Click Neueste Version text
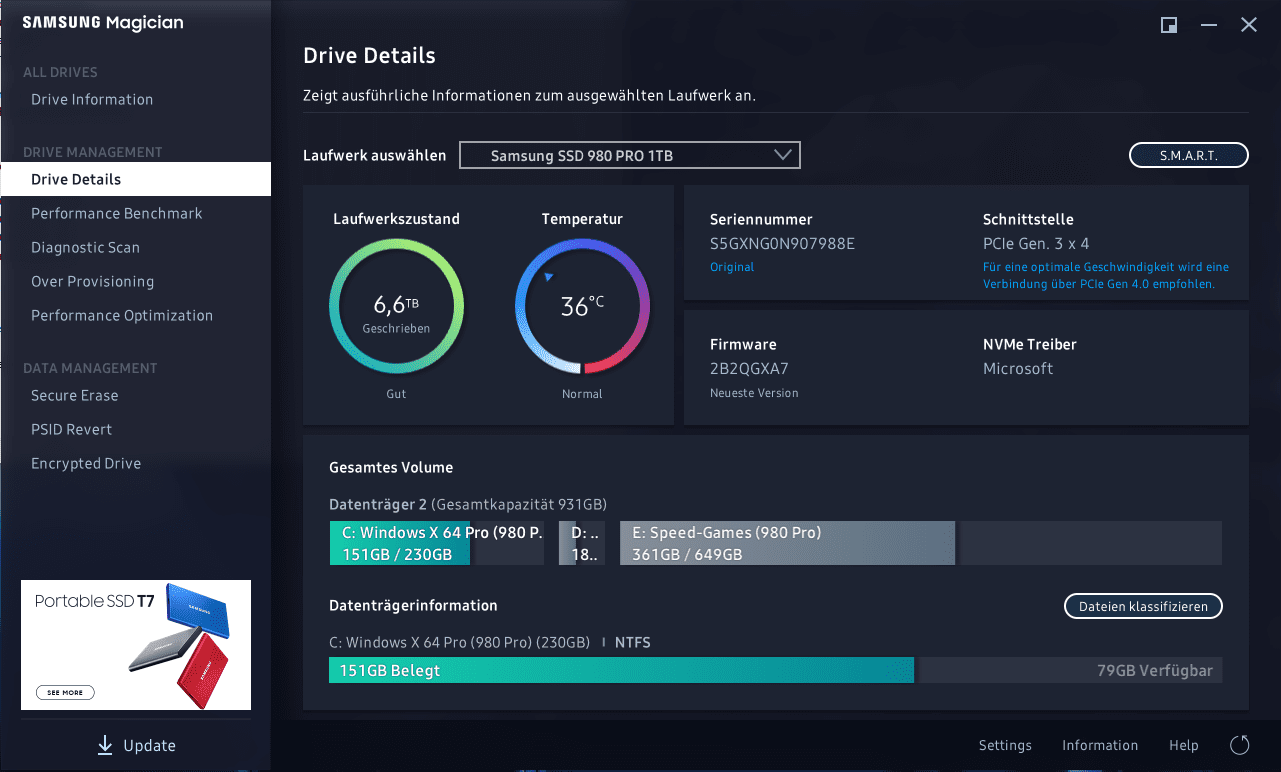Screen dimensions: 1281x772 754,393
